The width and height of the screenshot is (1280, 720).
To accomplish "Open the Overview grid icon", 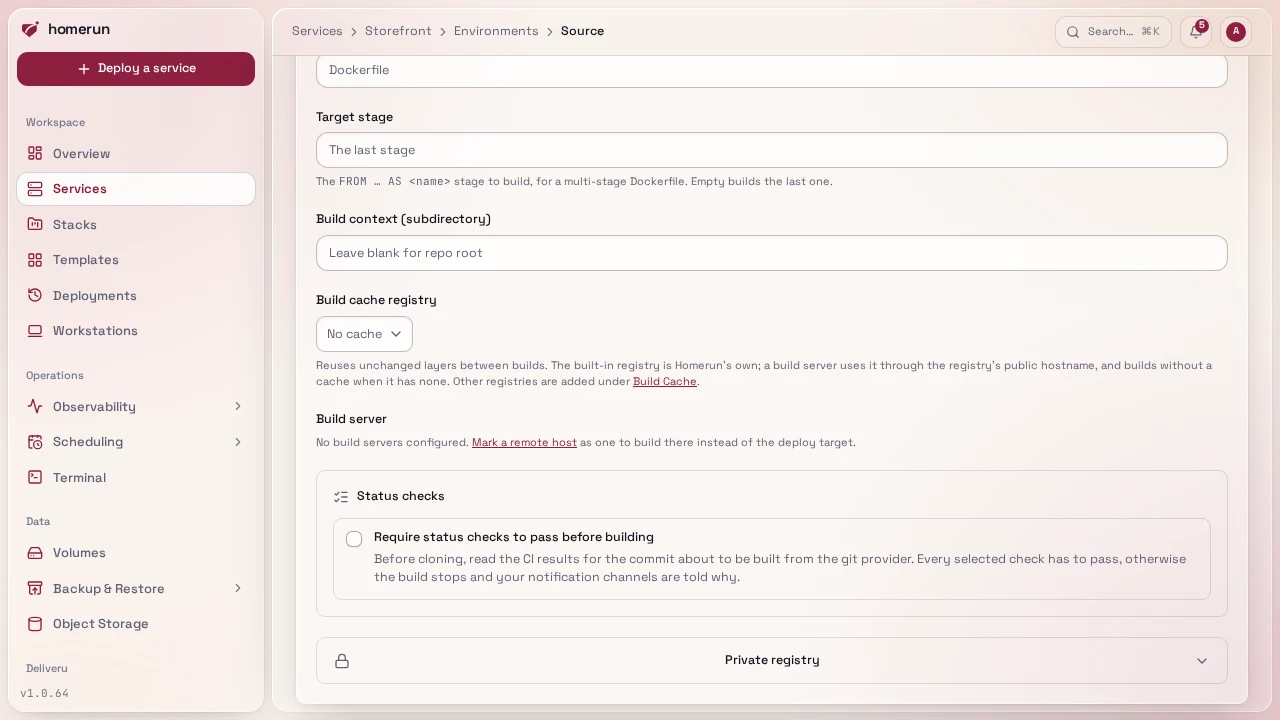I will [35, 153].
